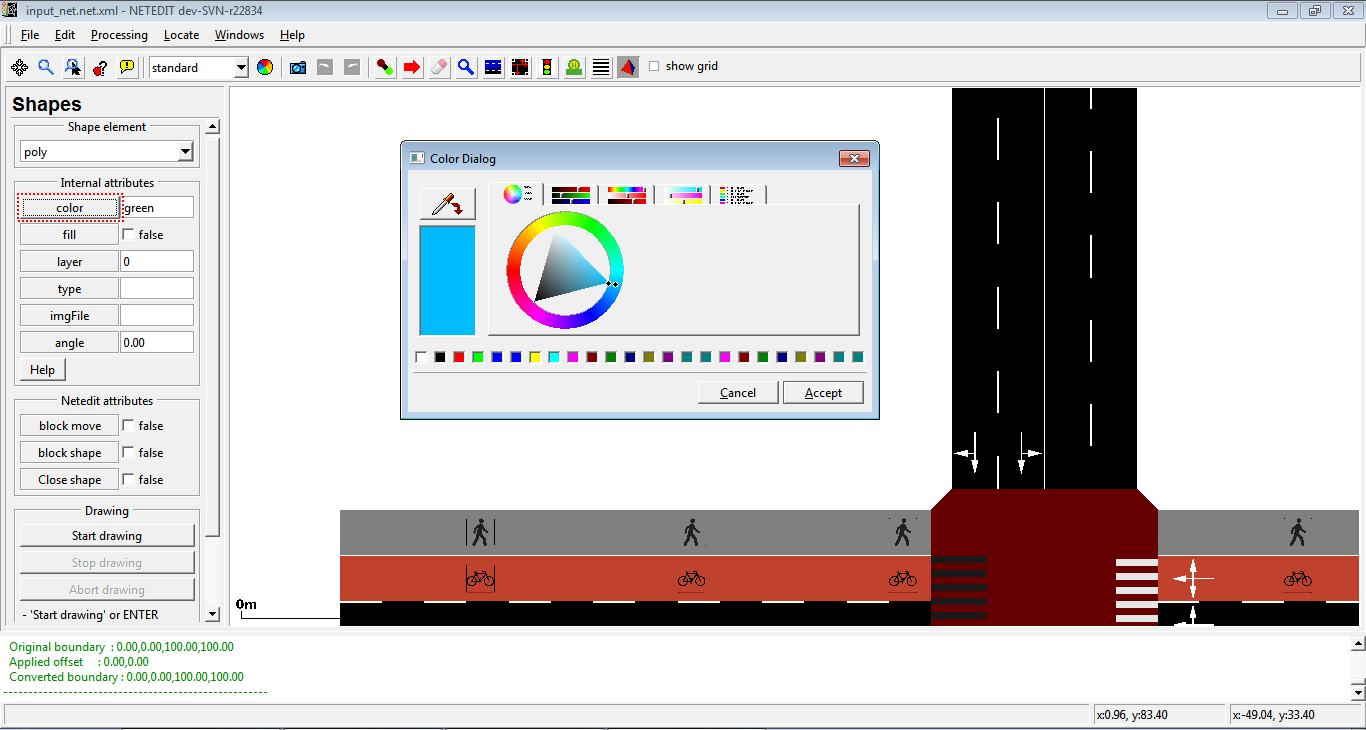Open the color scheme editor wheel icon
This screenshot has height=730, width=1366.
click(265, 68)
